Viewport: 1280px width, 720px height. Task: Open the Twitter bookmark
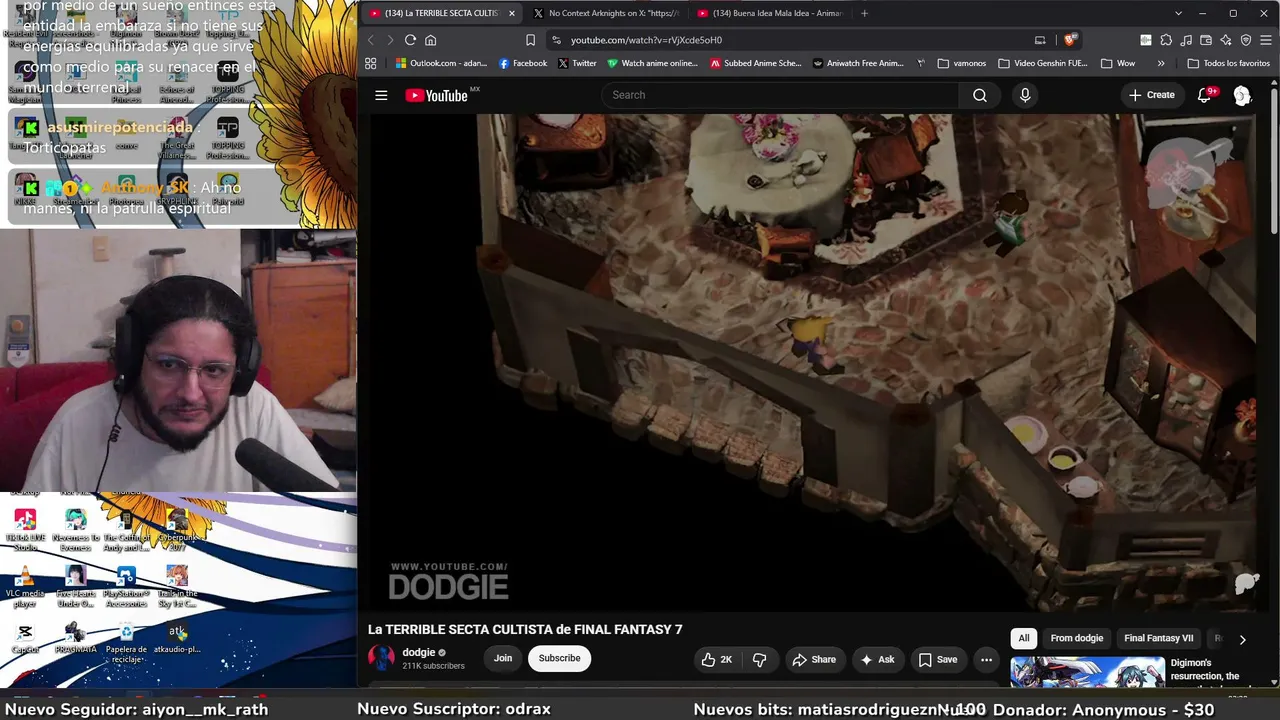click(577, 63)
